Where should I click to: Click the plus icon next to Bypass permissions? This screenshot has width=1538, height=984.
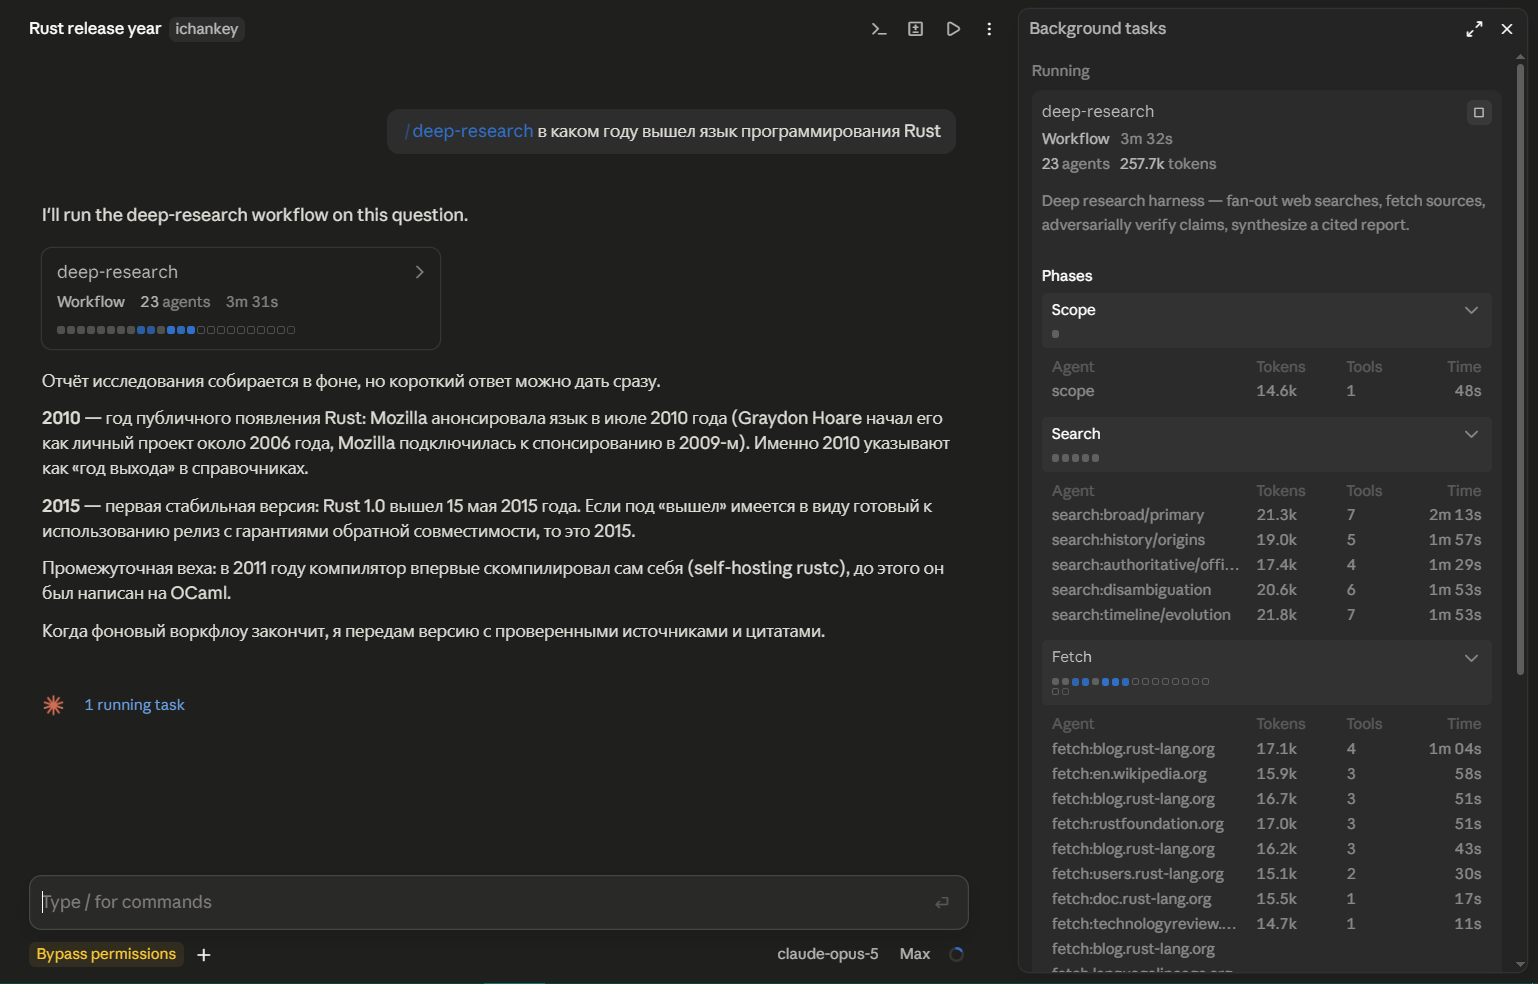204,955
